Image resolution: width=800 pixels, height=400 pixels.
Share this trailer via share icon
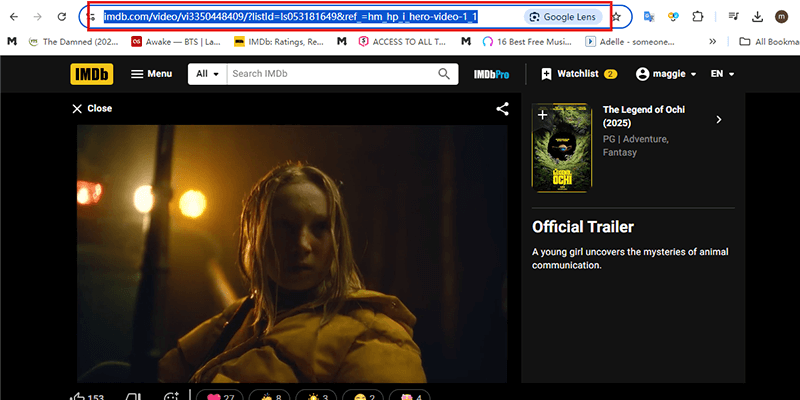click(503, 109)
